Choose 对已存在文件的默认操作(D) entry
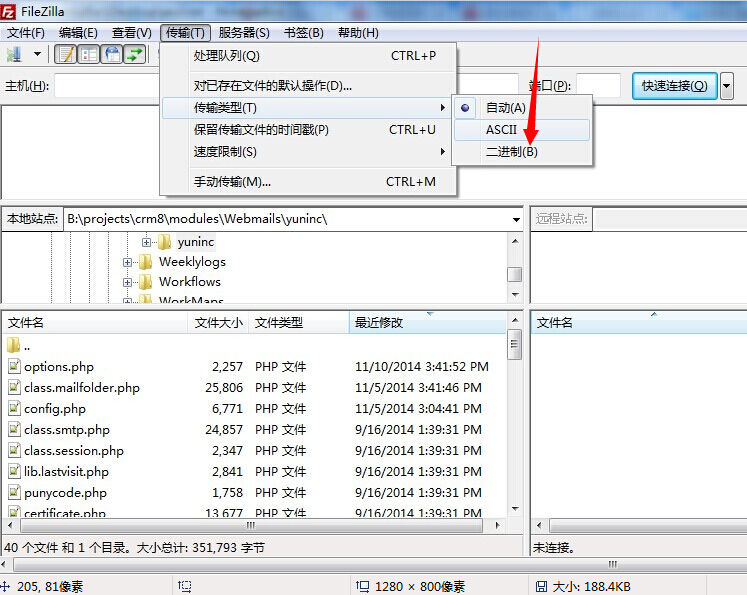The image size is (747, 595). tap(308, 86)
